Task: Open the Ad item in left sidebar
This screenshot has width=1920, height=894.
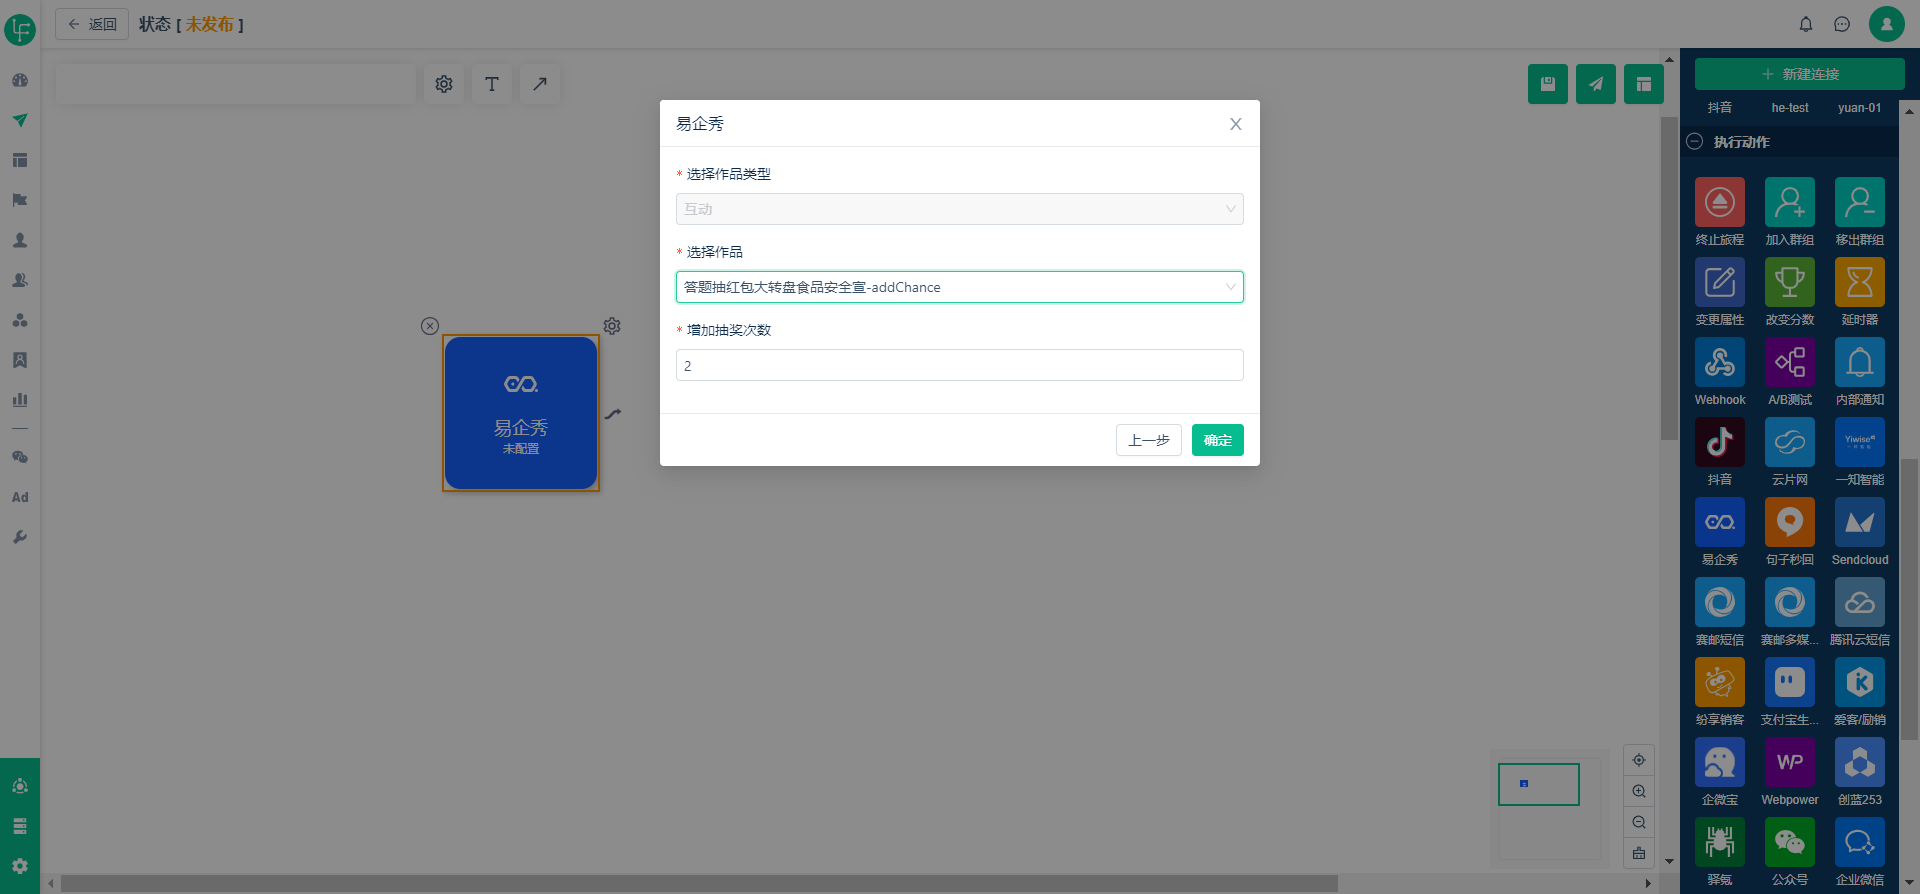Action: point(20,497)
